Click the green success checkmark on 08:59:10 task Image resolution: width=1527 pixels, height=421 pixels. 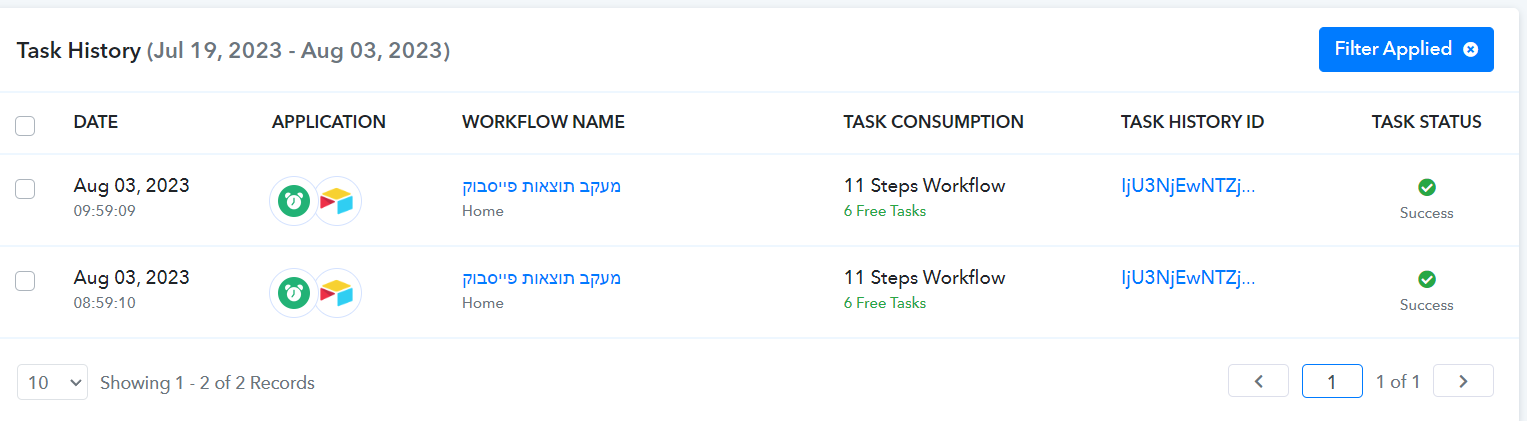pyautogui.click(x=1427, y=279)
